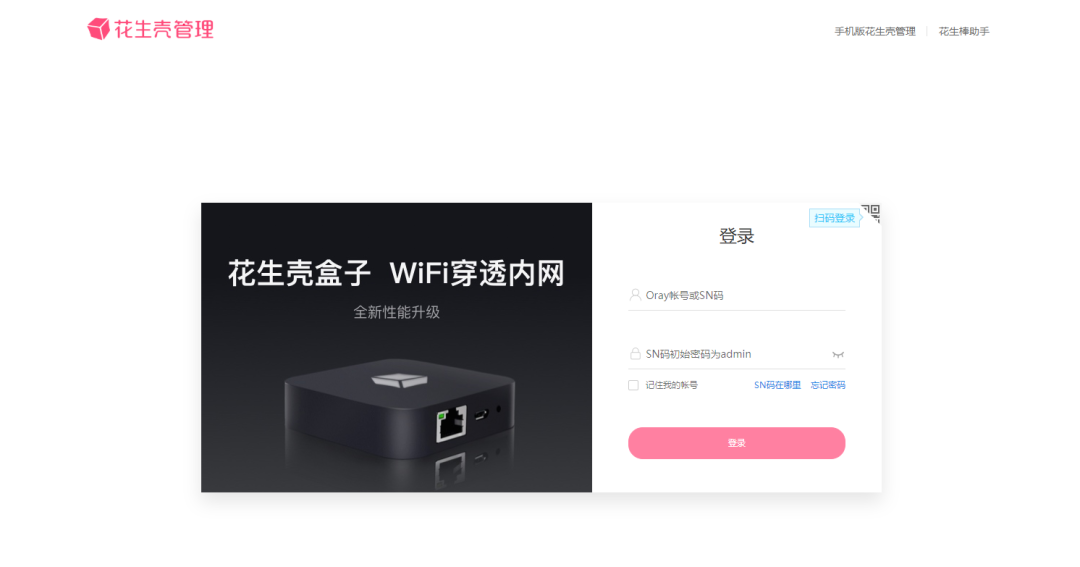Toggle password visibility eye icon
Viewport: 1080px width, 567px height.
(838, 355)
